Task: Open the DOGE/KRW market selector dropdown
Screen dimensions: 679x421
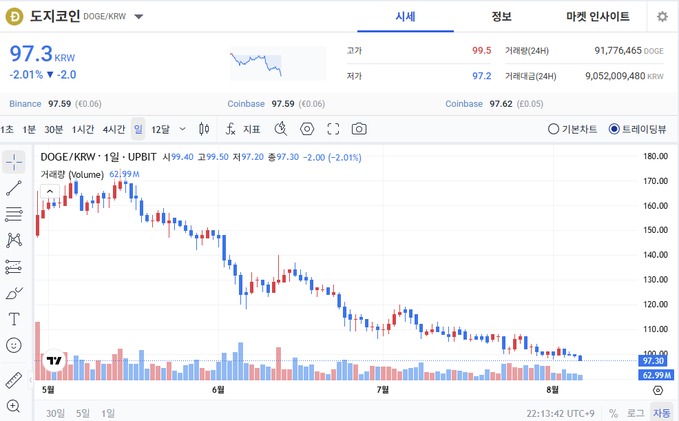Action: (x=139, y=17)
